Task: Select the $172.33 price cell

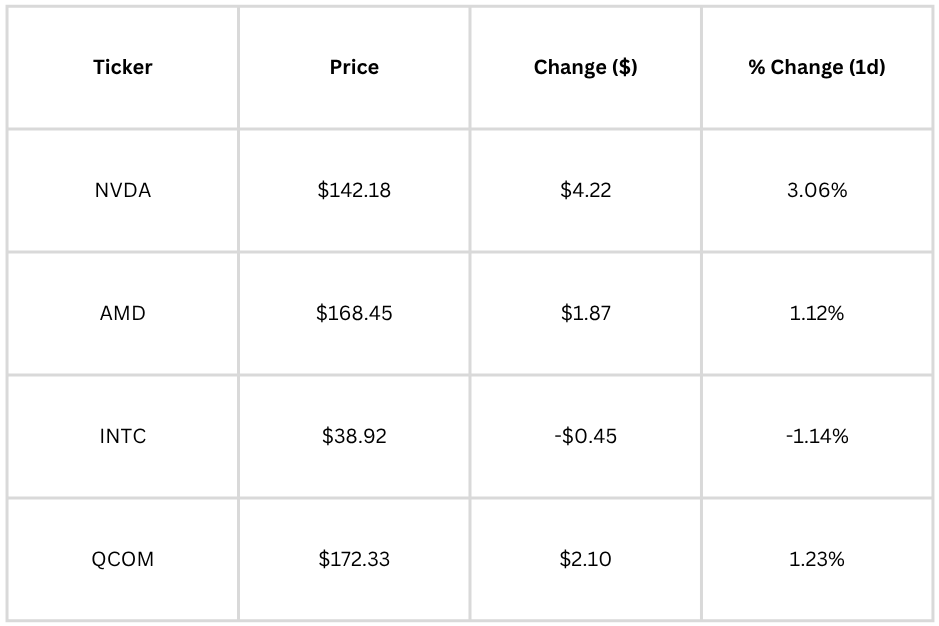Action: 354,560
